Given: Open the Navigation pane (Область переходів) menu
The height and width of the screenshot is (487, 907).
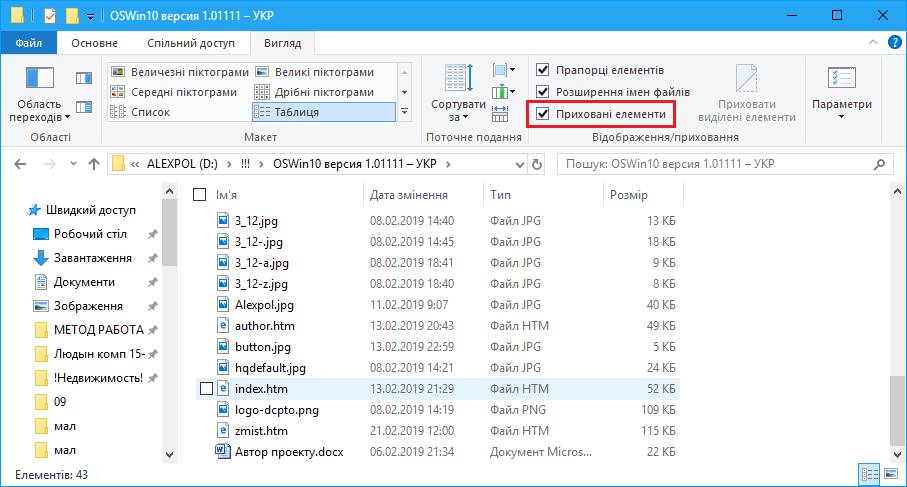Looking at the screenshot, I should click(39, 94).
